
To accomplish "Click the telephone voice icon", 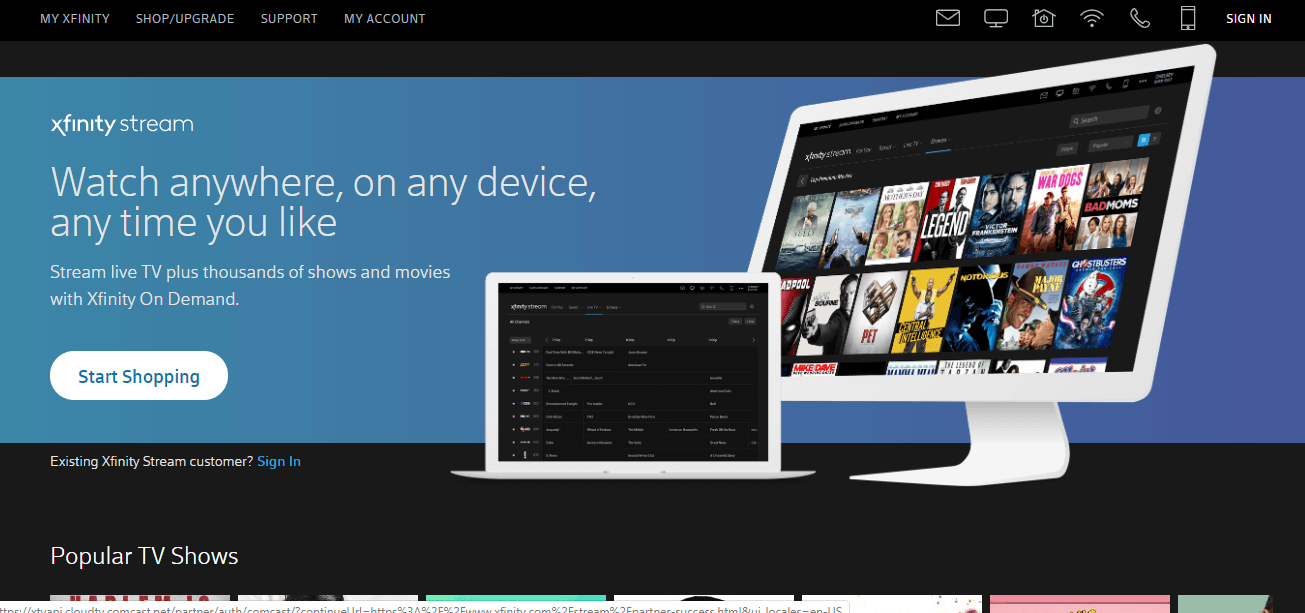I will click(x=1140, y=18).
